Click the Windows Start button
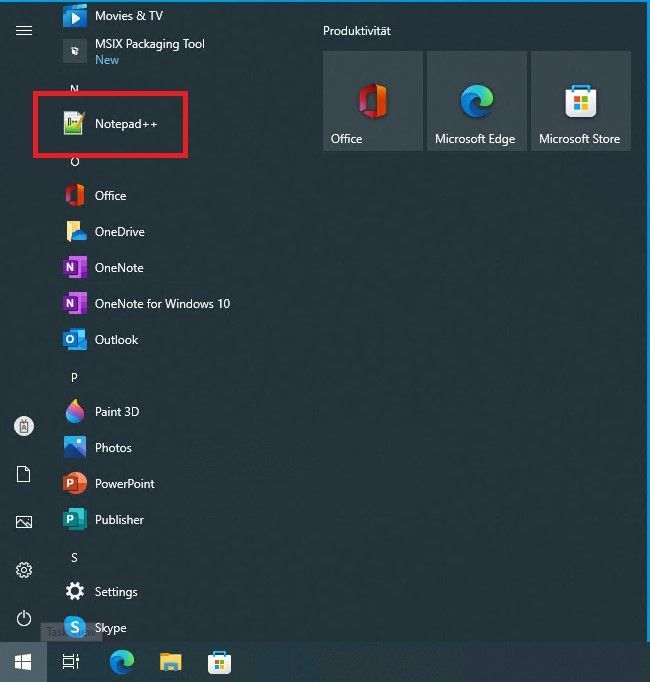The width and height of the screenshot is (650, 682). (23, 662)
